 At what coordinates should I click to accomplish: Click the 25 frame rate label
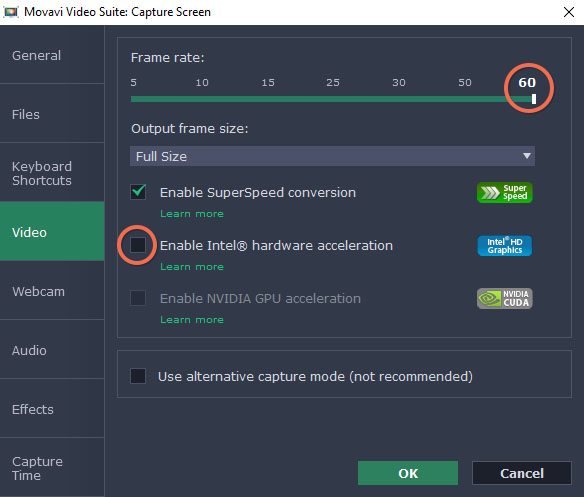click(333, 82)
